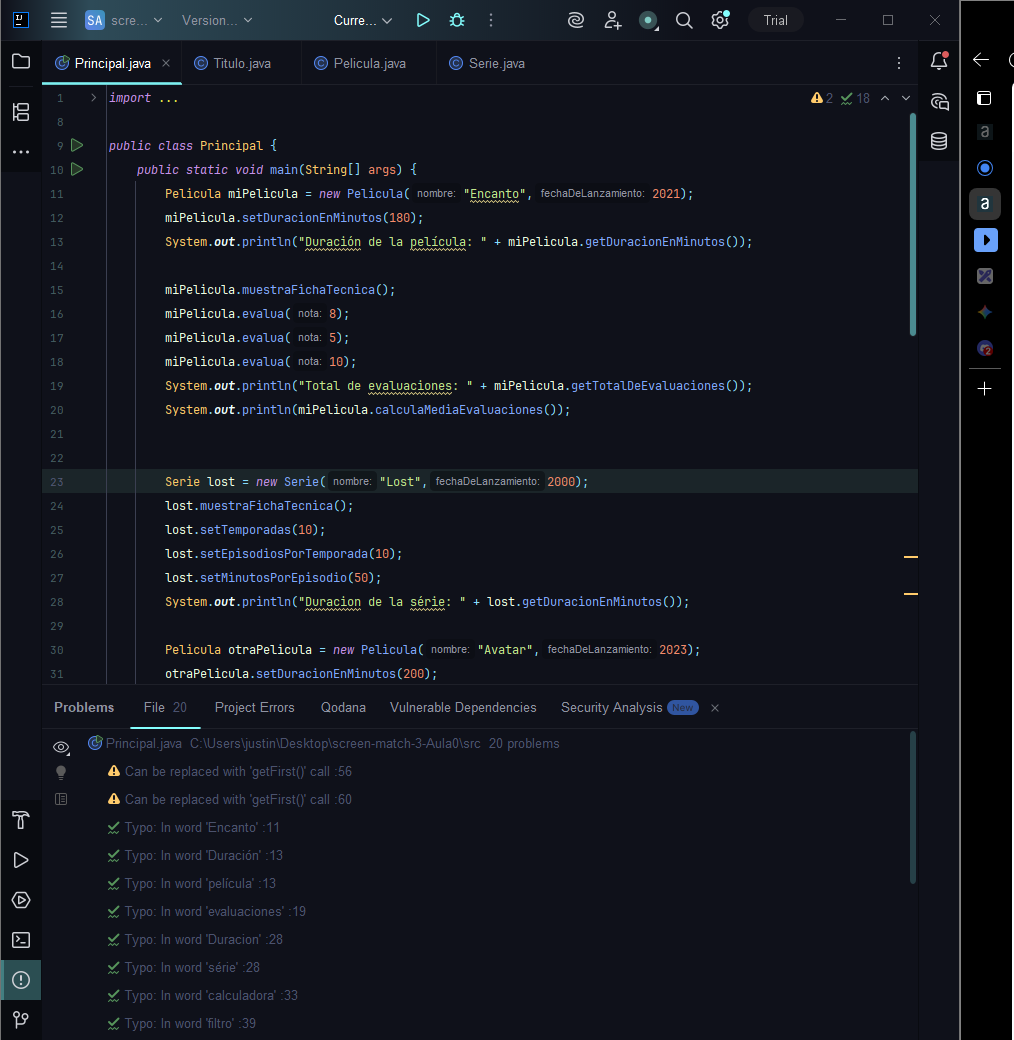This screenshot has width=1014, height=1040.
Task: Open Database tool window
Action: tap(939, 141)
